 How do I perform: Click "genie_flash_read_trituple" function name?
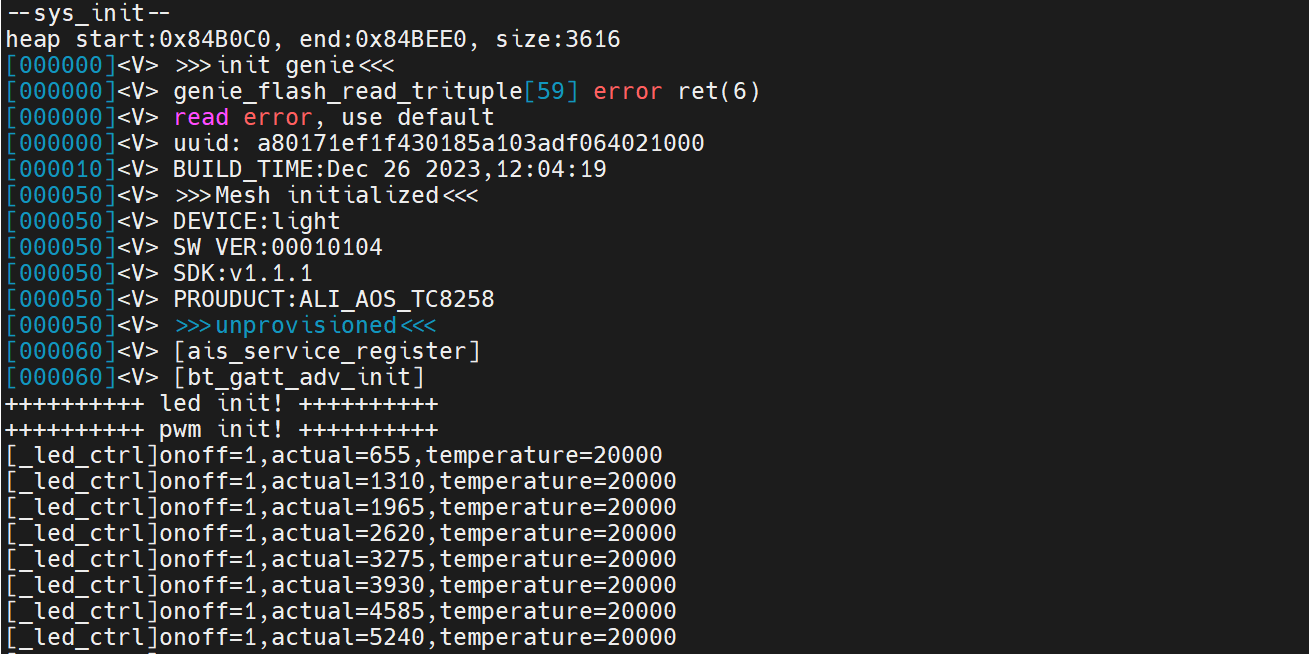click(x=347, y=92)
